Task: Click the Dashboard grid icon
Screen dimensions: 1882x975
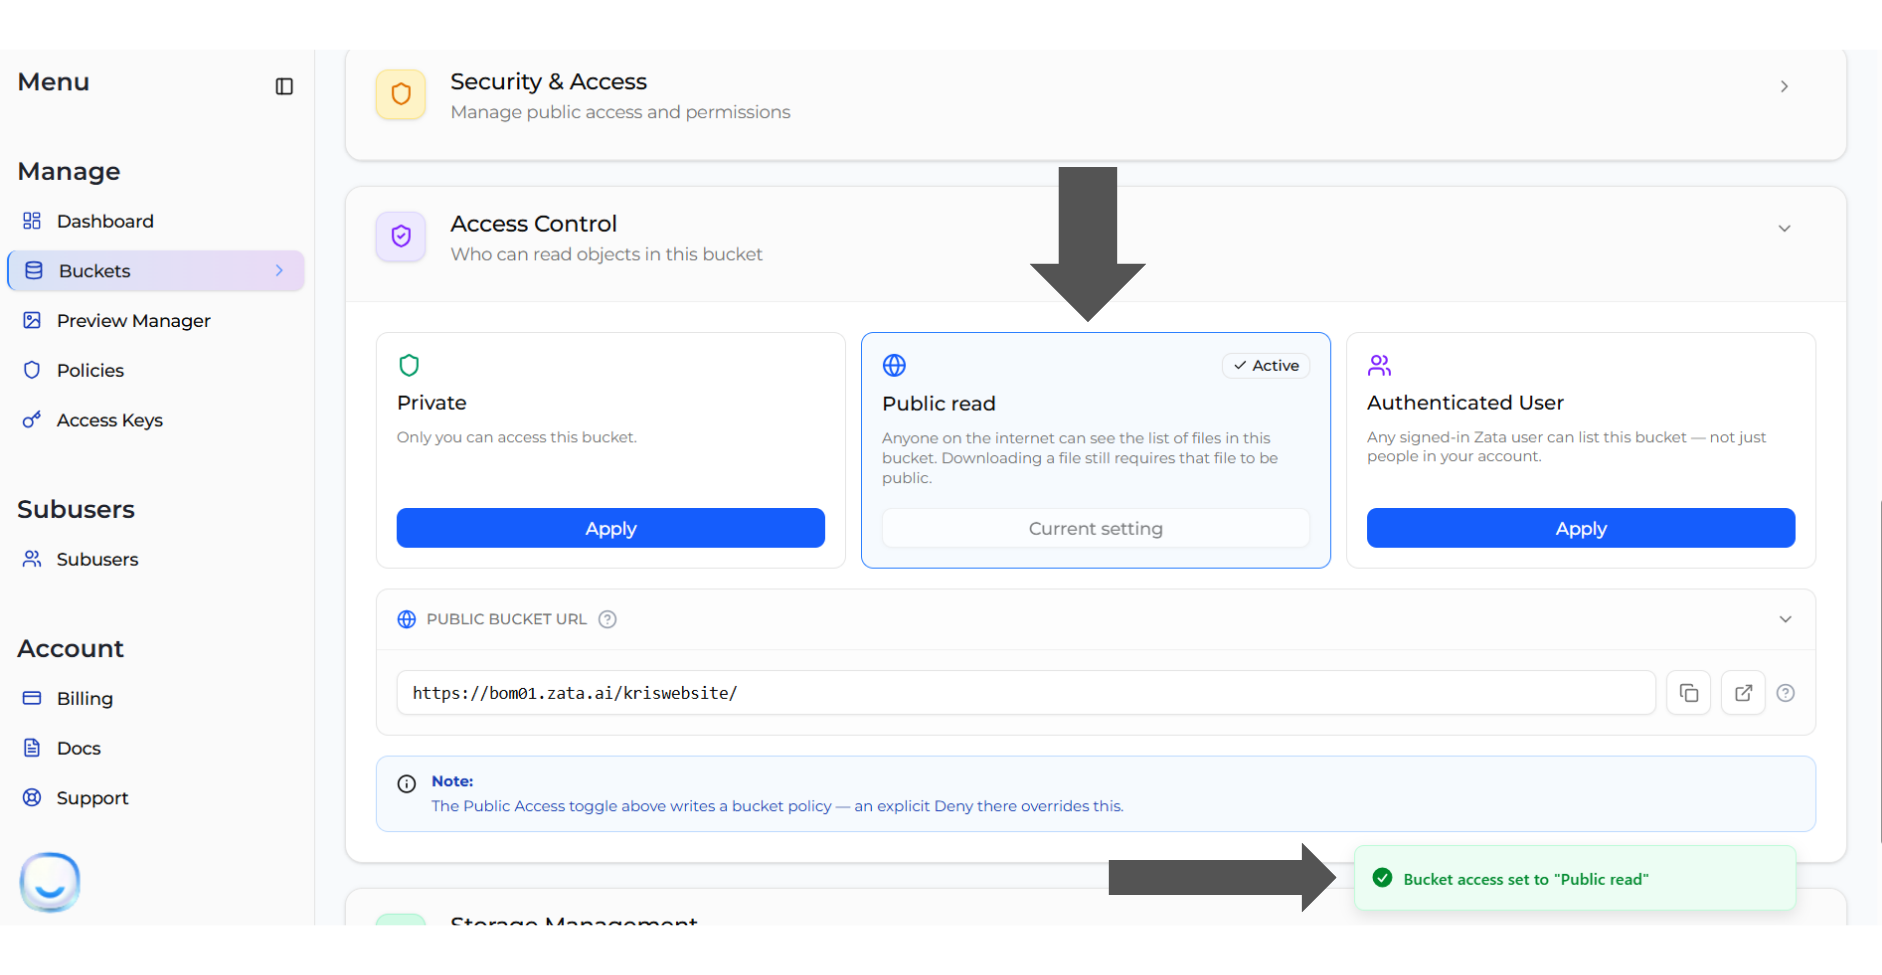Action: coord(32,221)
